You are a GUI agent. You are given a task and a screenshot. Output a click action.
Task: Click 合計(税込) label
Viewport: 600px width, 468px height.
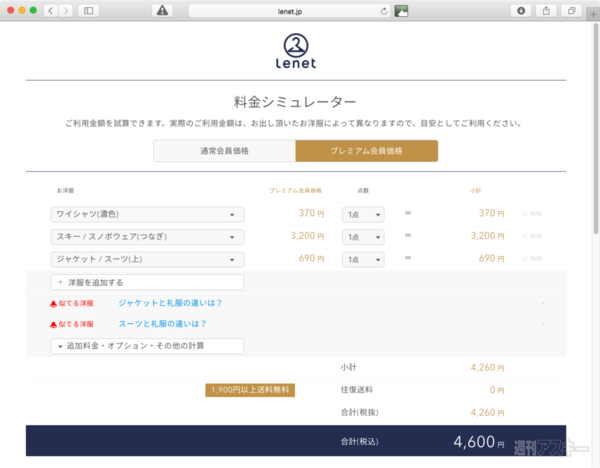point(359,442)
